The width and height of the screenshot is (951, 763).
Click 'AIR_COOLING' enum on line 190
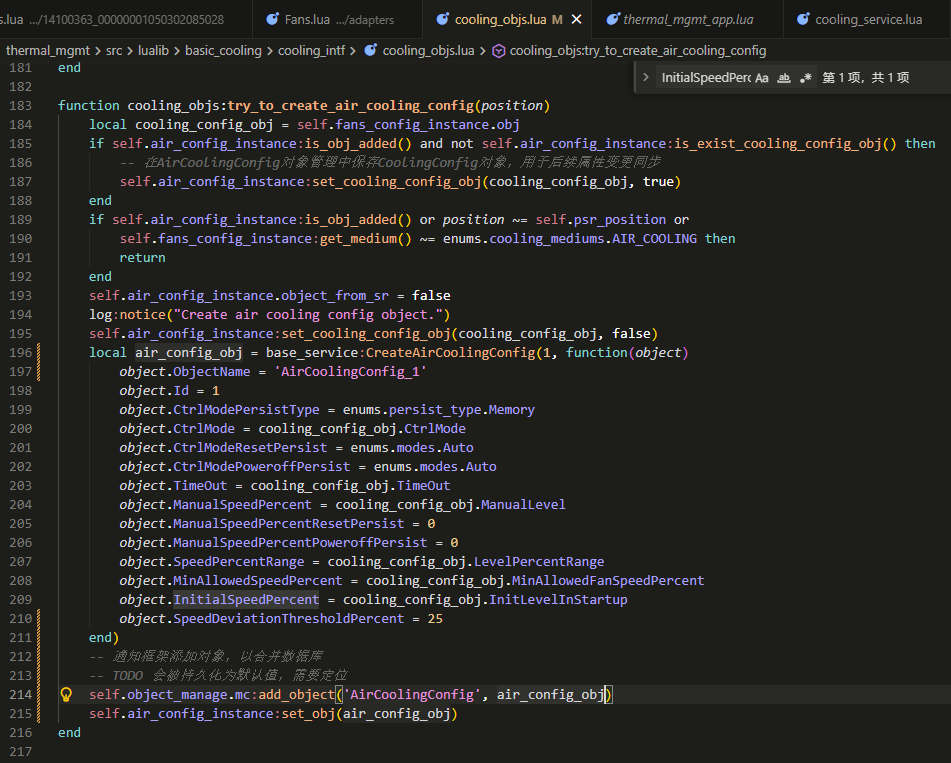tap(654, 238)
